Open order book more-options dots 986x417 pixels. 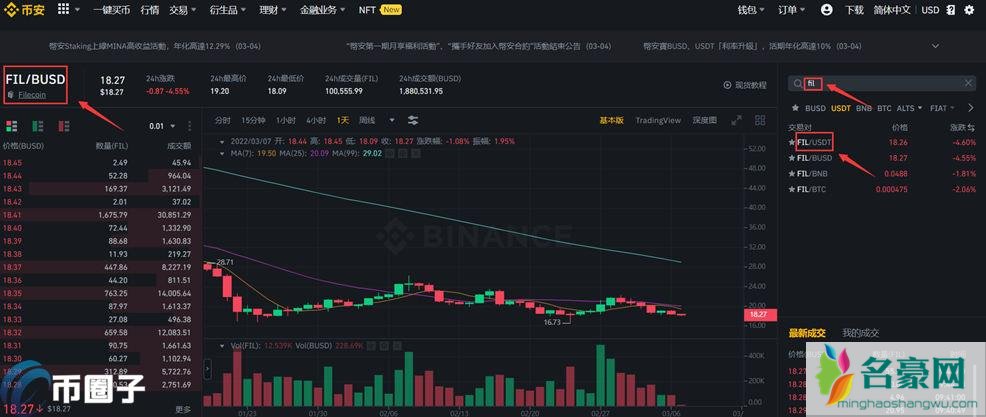pos(189,126)
